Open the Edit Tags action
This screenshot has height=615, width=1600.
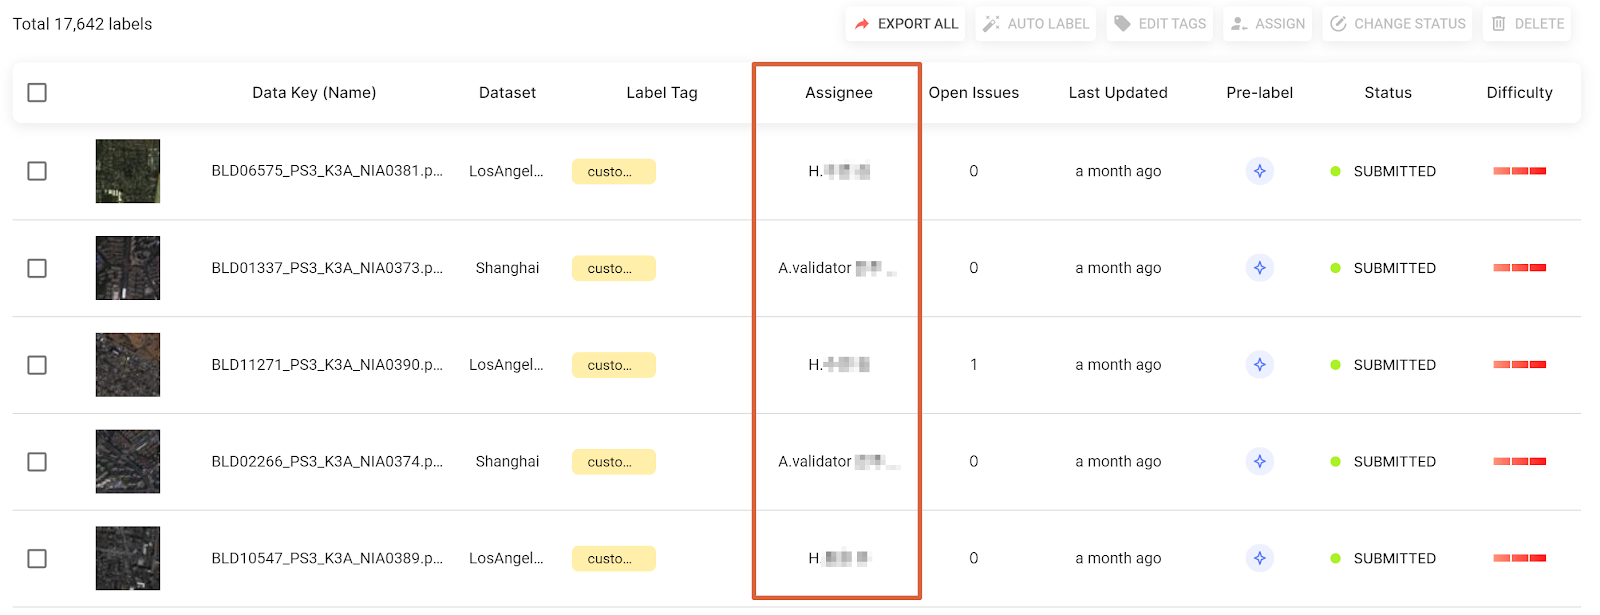tap(1160, 24)
